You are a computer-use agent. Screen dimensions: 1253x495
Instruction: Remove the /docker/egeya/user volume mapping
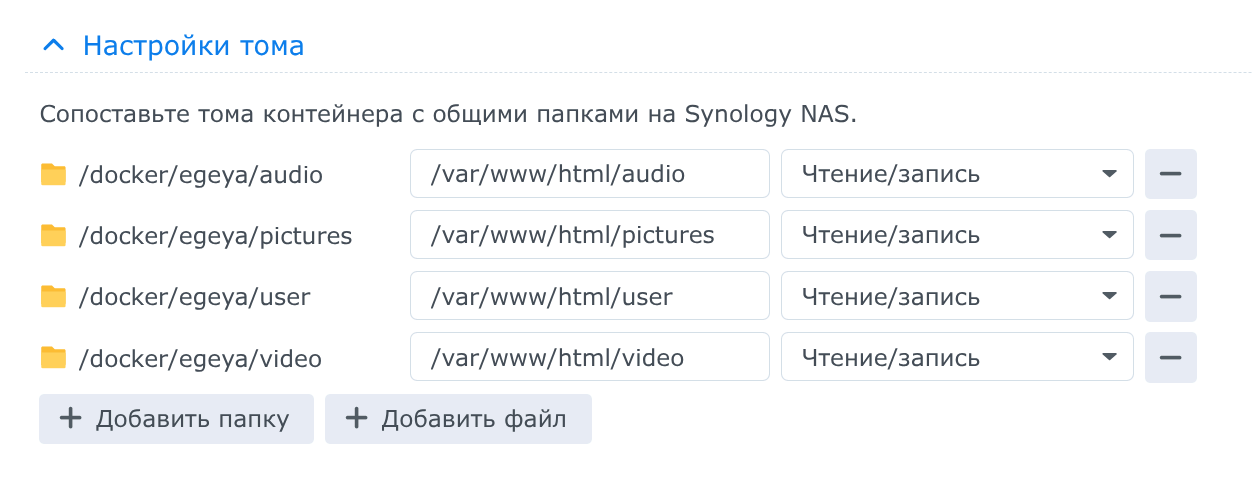click(x=1170, y=296)
